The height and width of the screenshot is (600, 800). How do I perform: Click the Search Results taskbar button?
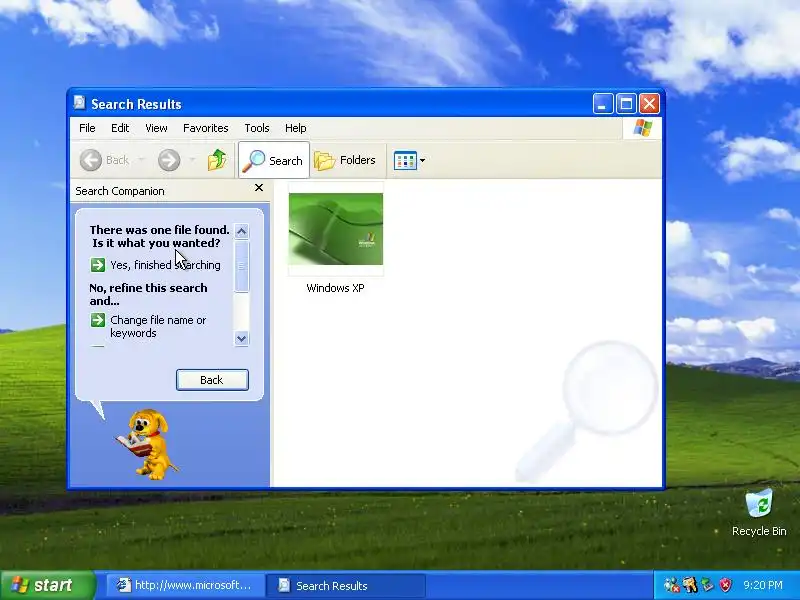[x=345, y=585]
